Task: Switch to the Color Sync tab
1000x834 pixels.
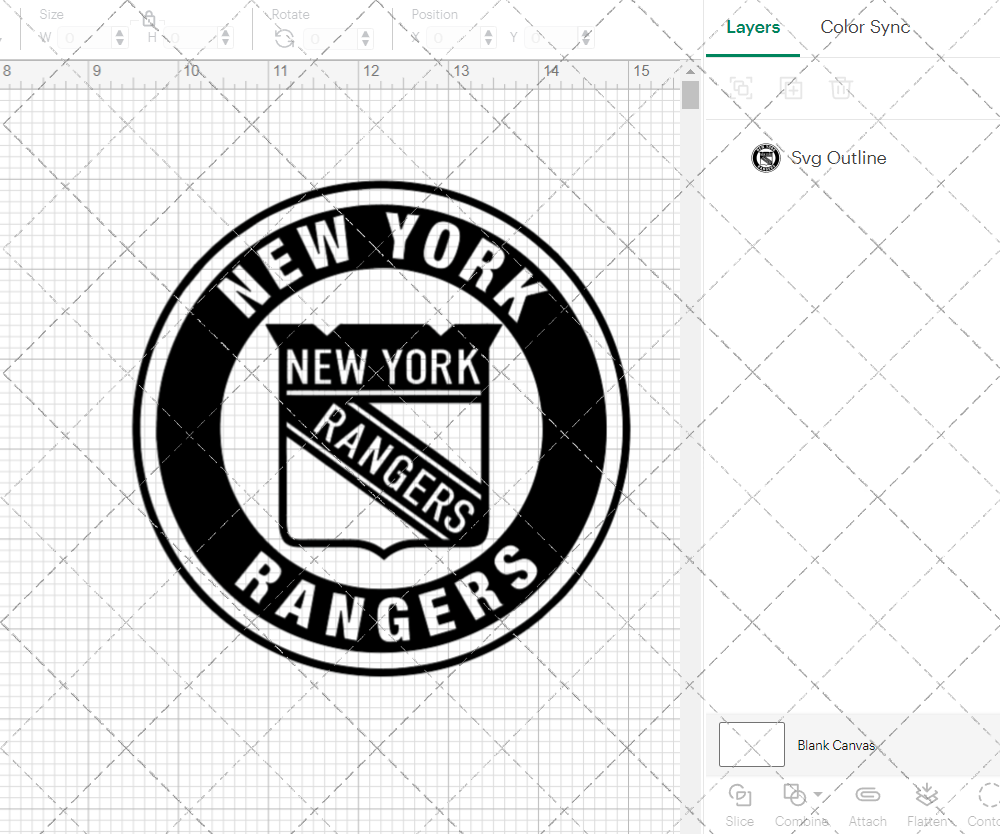Action: point(865,27)
